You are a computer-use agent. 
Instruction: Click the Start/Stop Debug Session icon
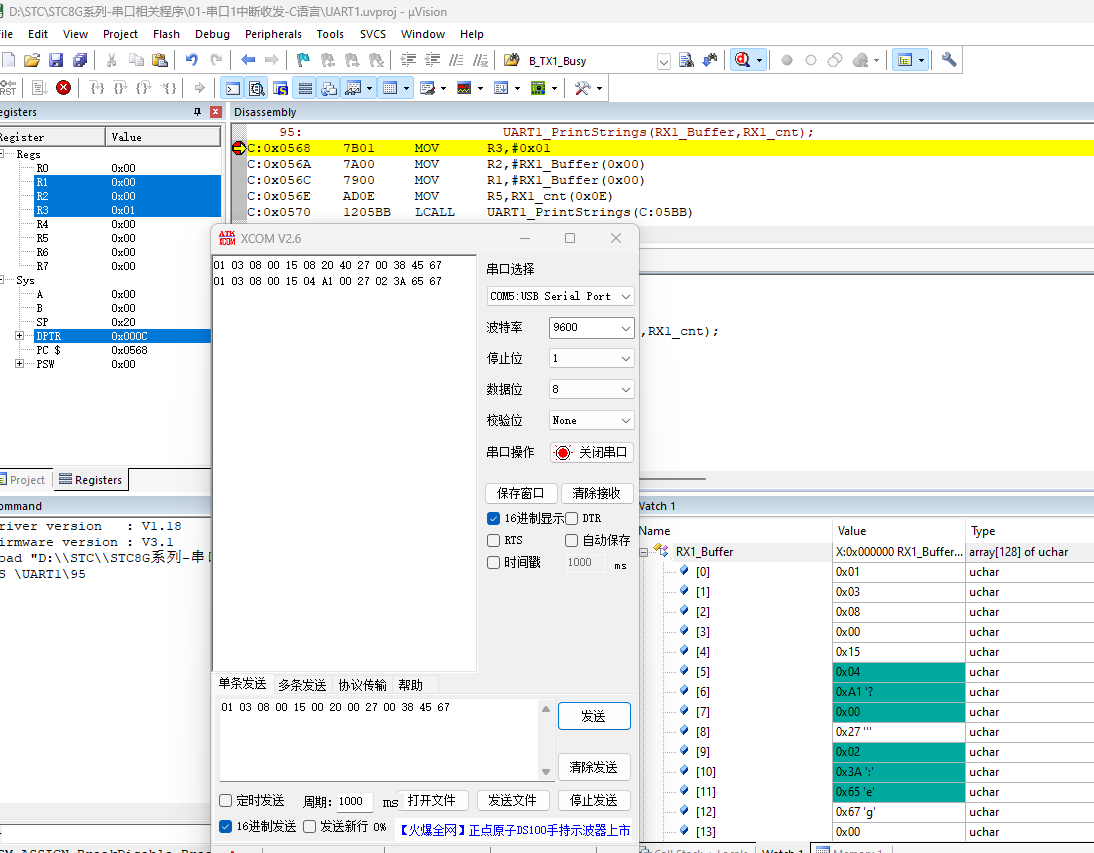pos(742,61)
